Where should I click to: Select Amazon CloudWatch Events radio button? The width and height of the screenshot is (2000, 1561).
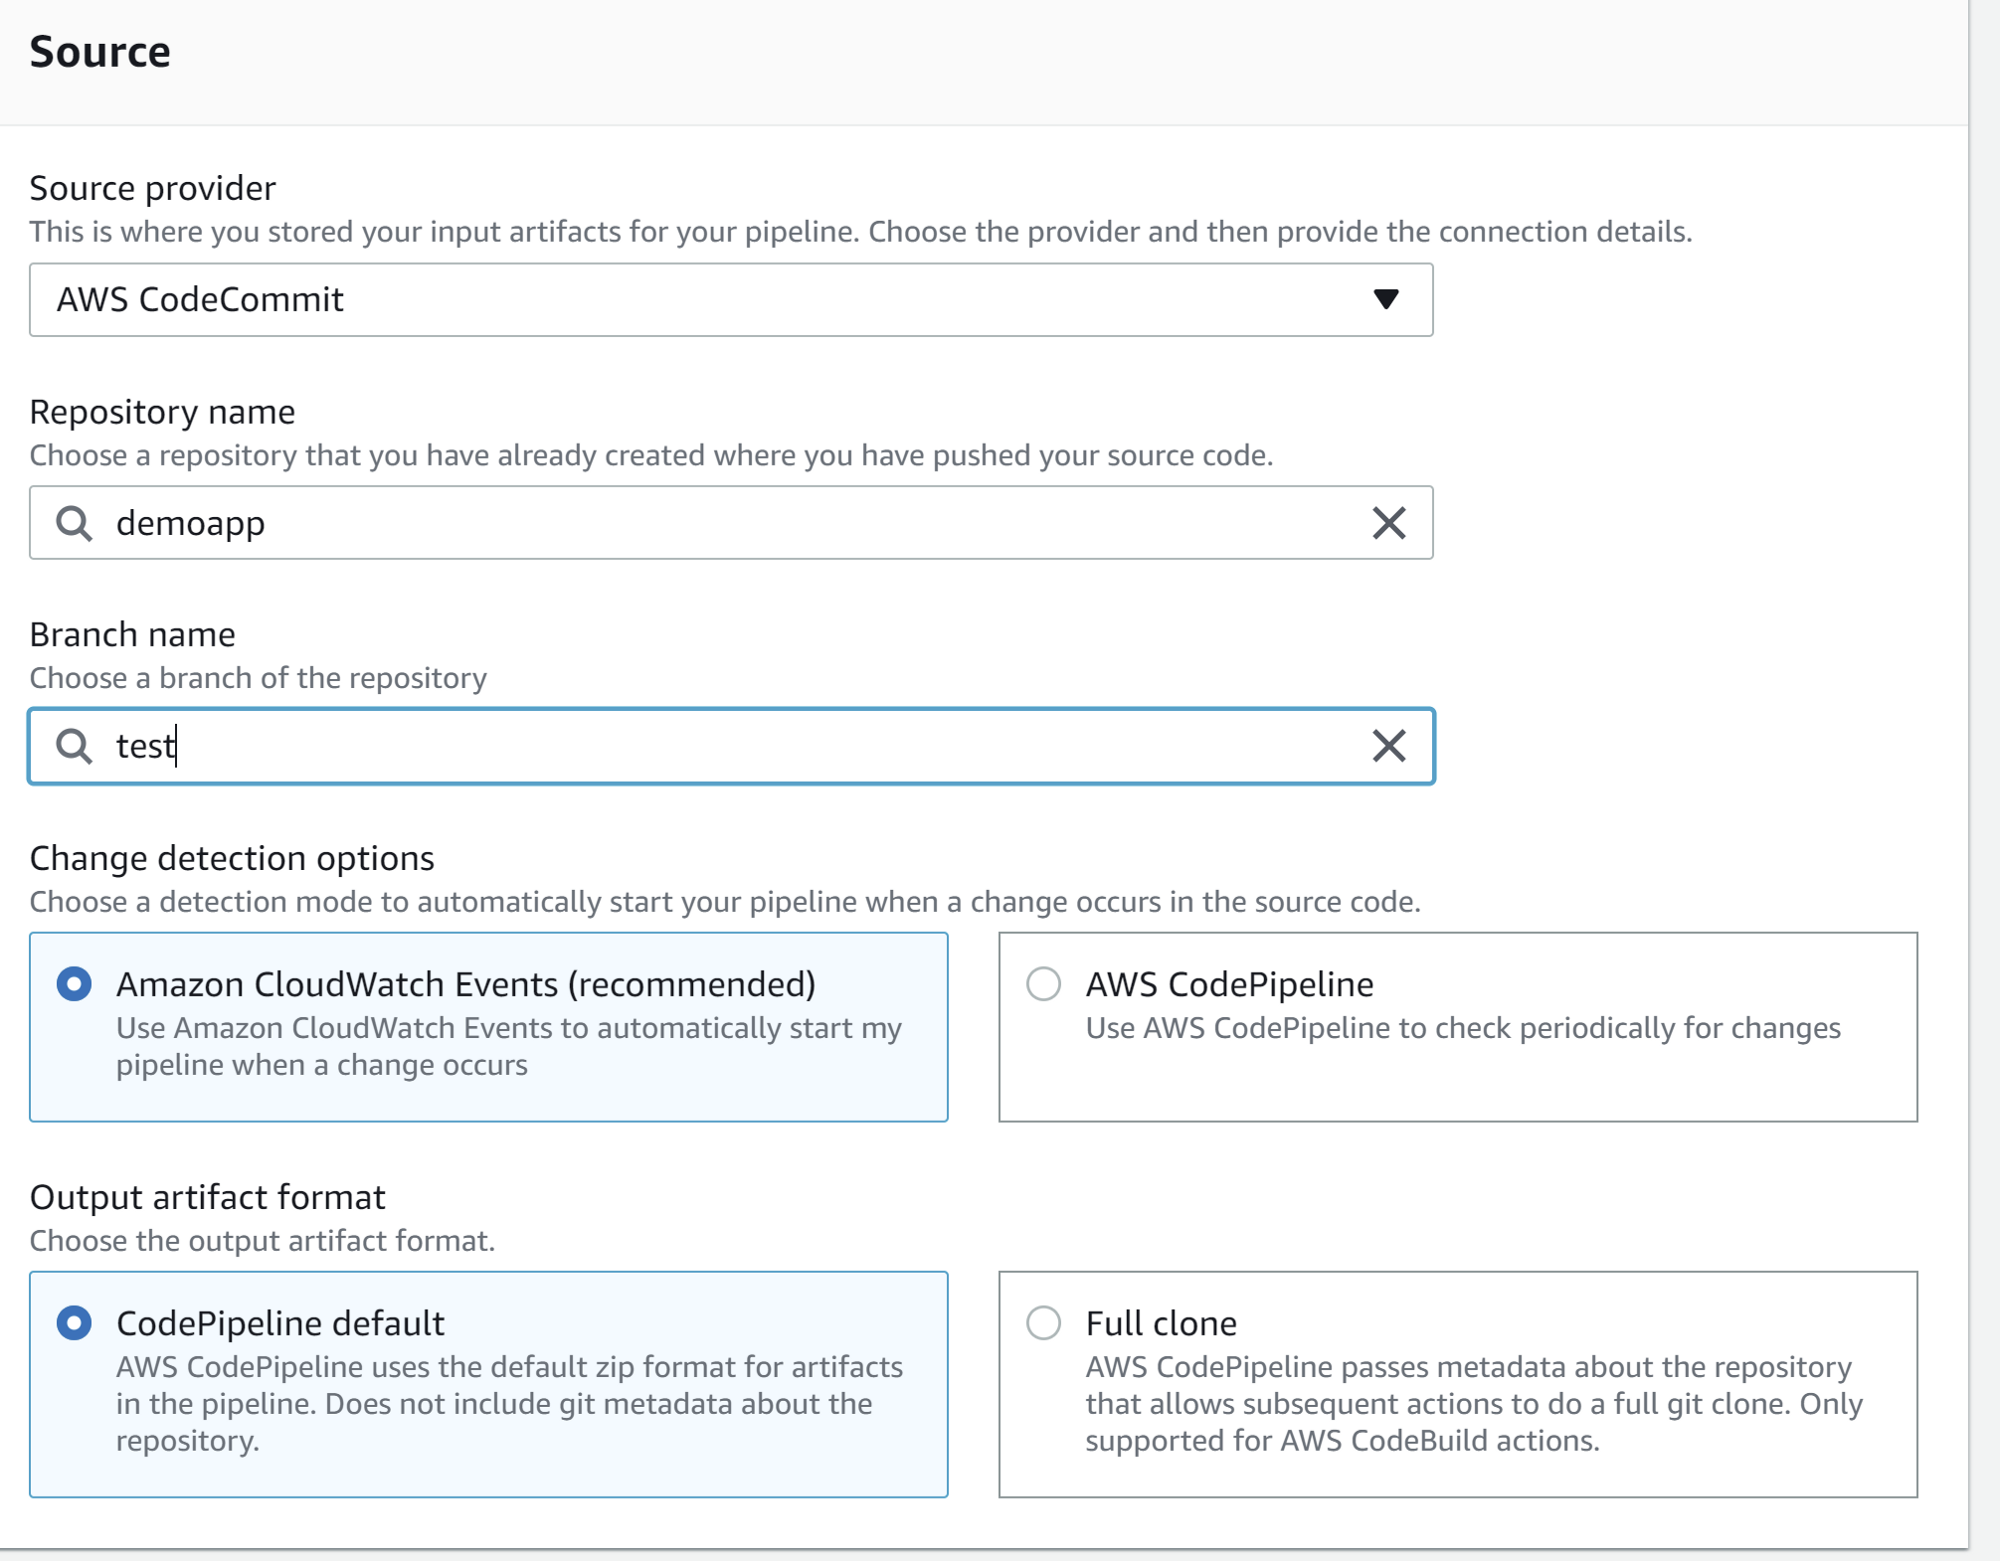tap(74, 984)
